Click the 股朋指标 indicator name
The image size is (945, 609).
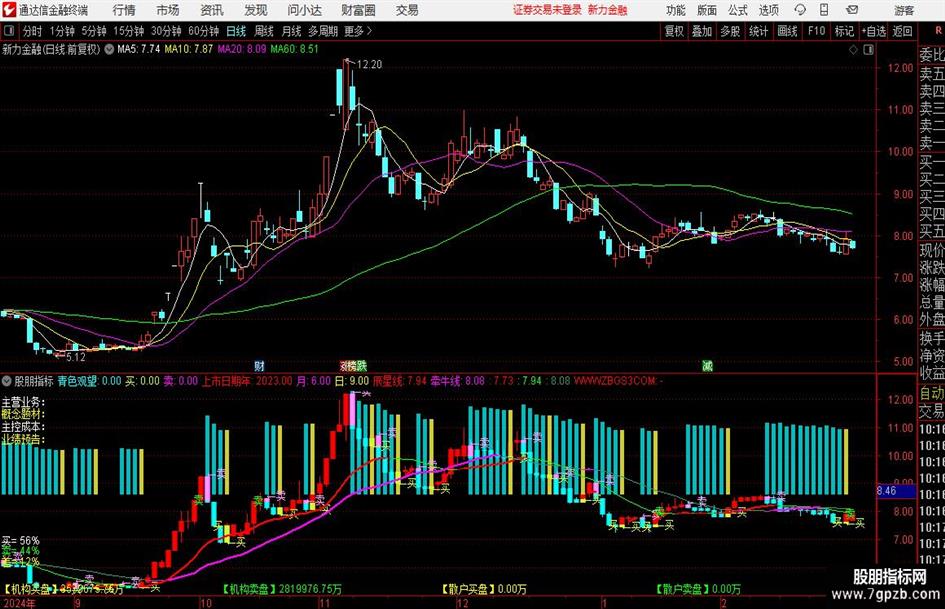[34, 381]
